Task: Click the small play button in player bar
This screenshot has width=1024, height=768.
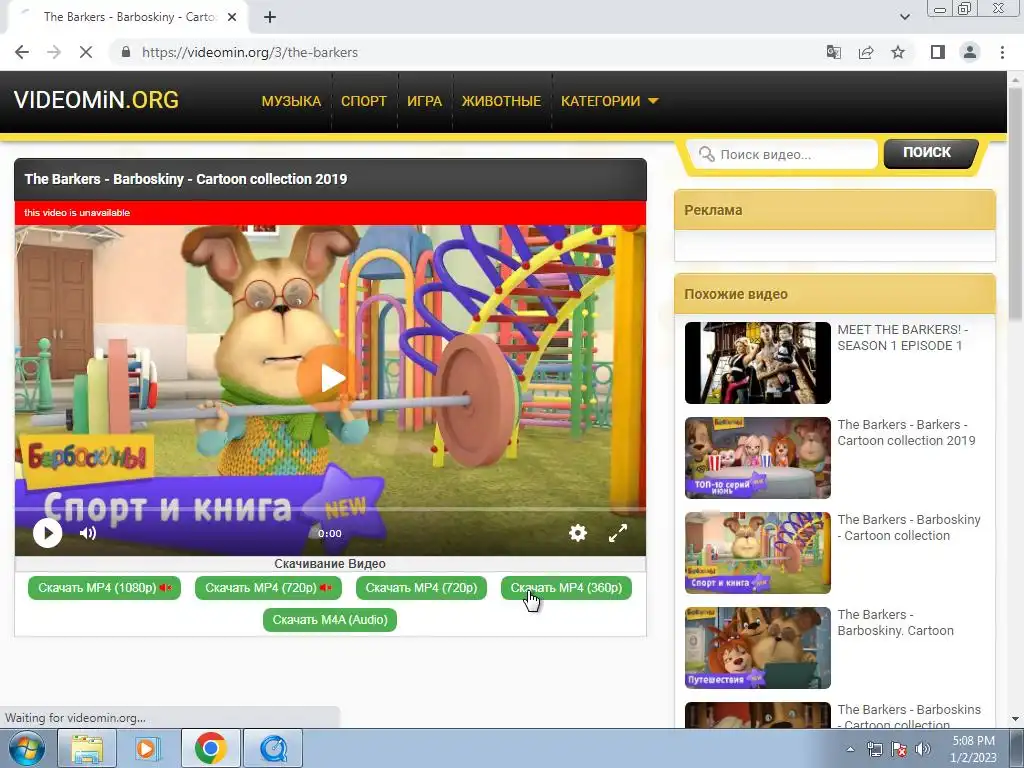Action: pos(48,533)
